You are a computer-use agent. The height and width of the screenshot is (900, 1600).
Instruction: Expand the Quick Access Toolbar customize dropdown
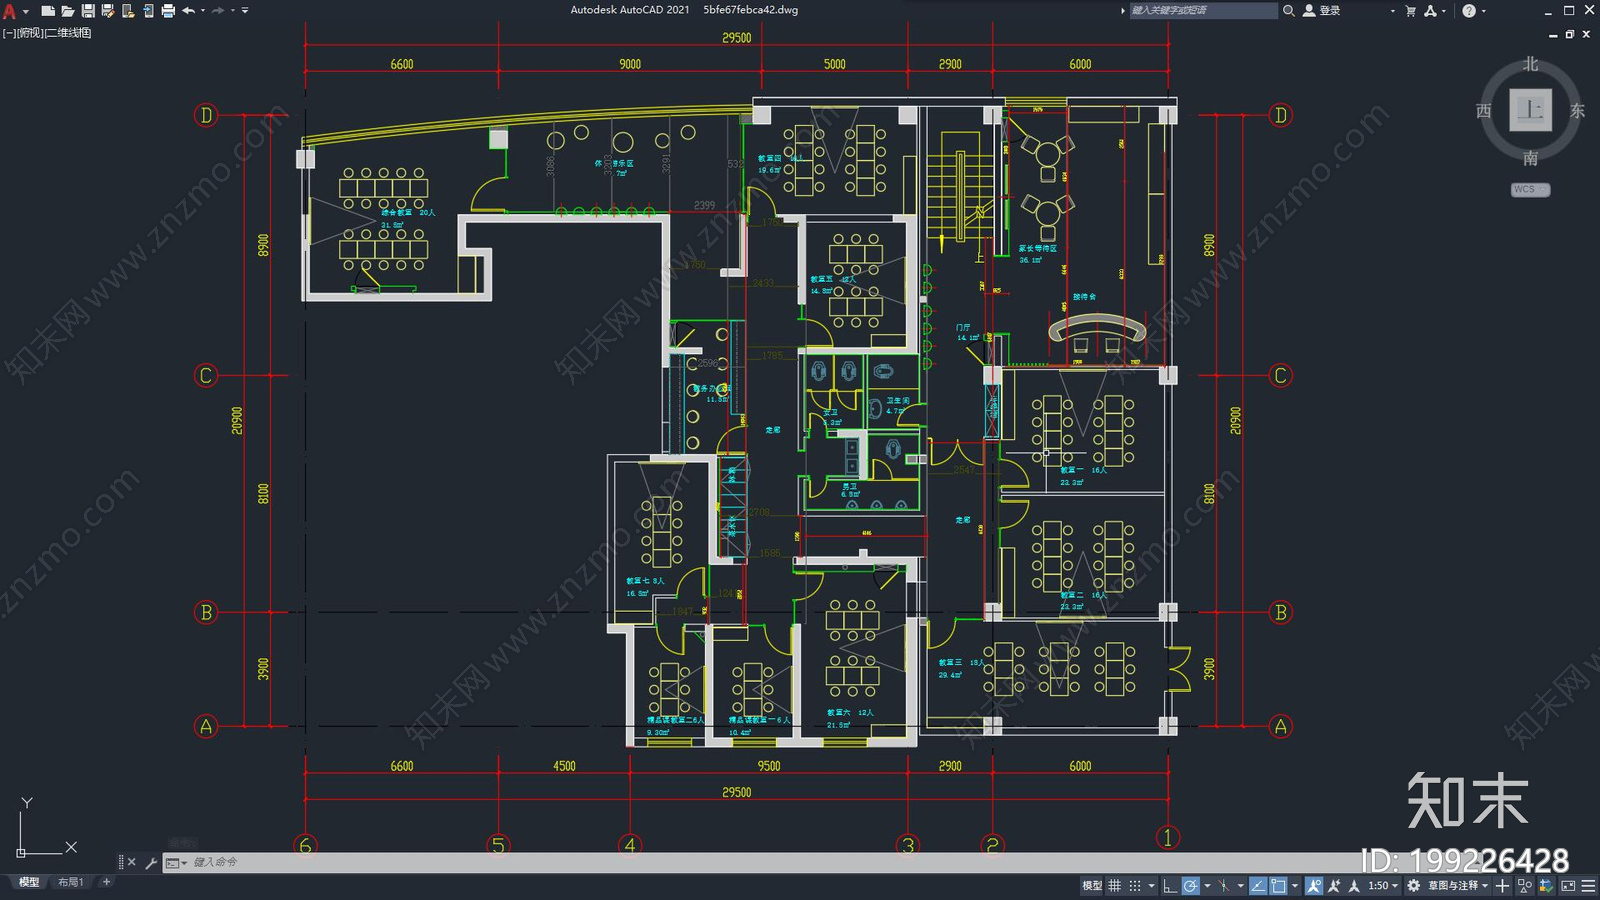click(x=245, y=11)
